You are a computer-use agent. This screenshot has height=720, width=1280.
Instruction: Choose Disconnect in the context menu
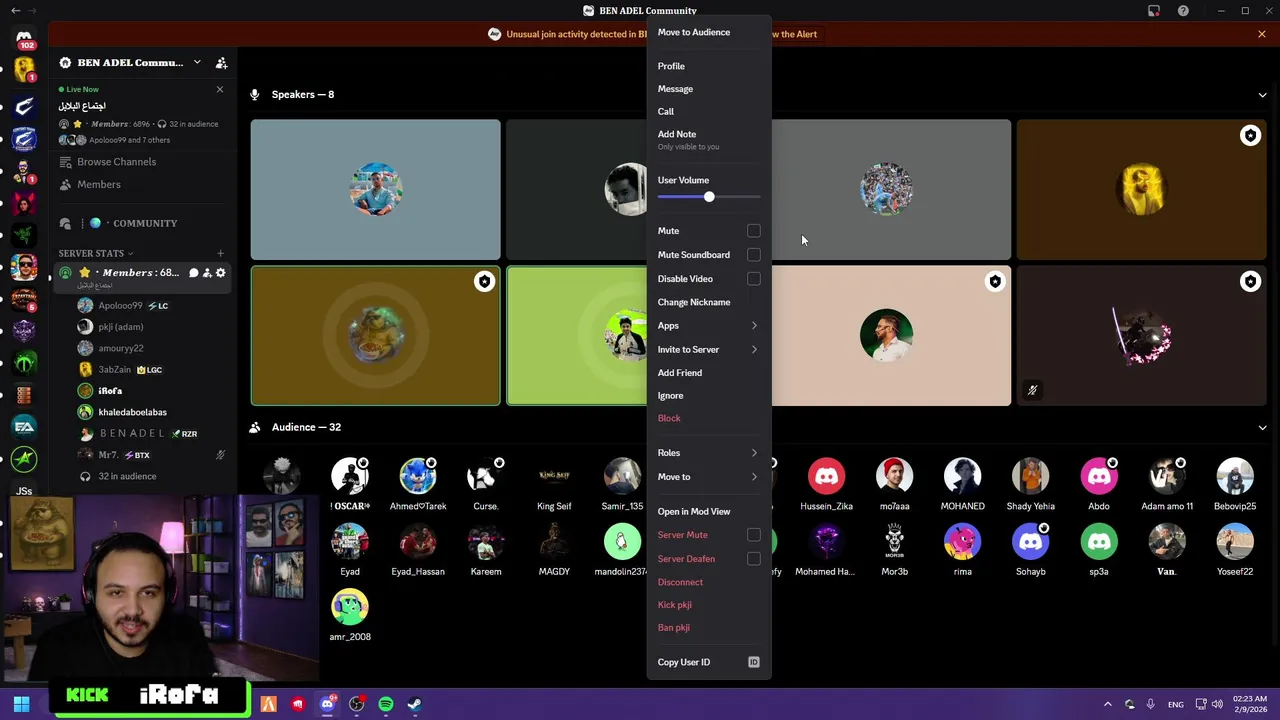tap(709, 582)
